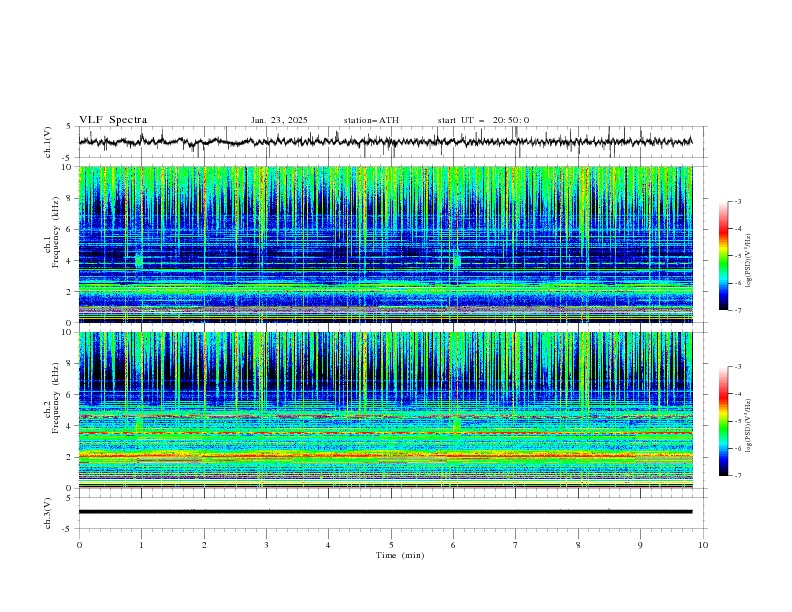Select the "start UT = 20:50:0" label
Screen dimensions: 792x612
click(483, 120)
